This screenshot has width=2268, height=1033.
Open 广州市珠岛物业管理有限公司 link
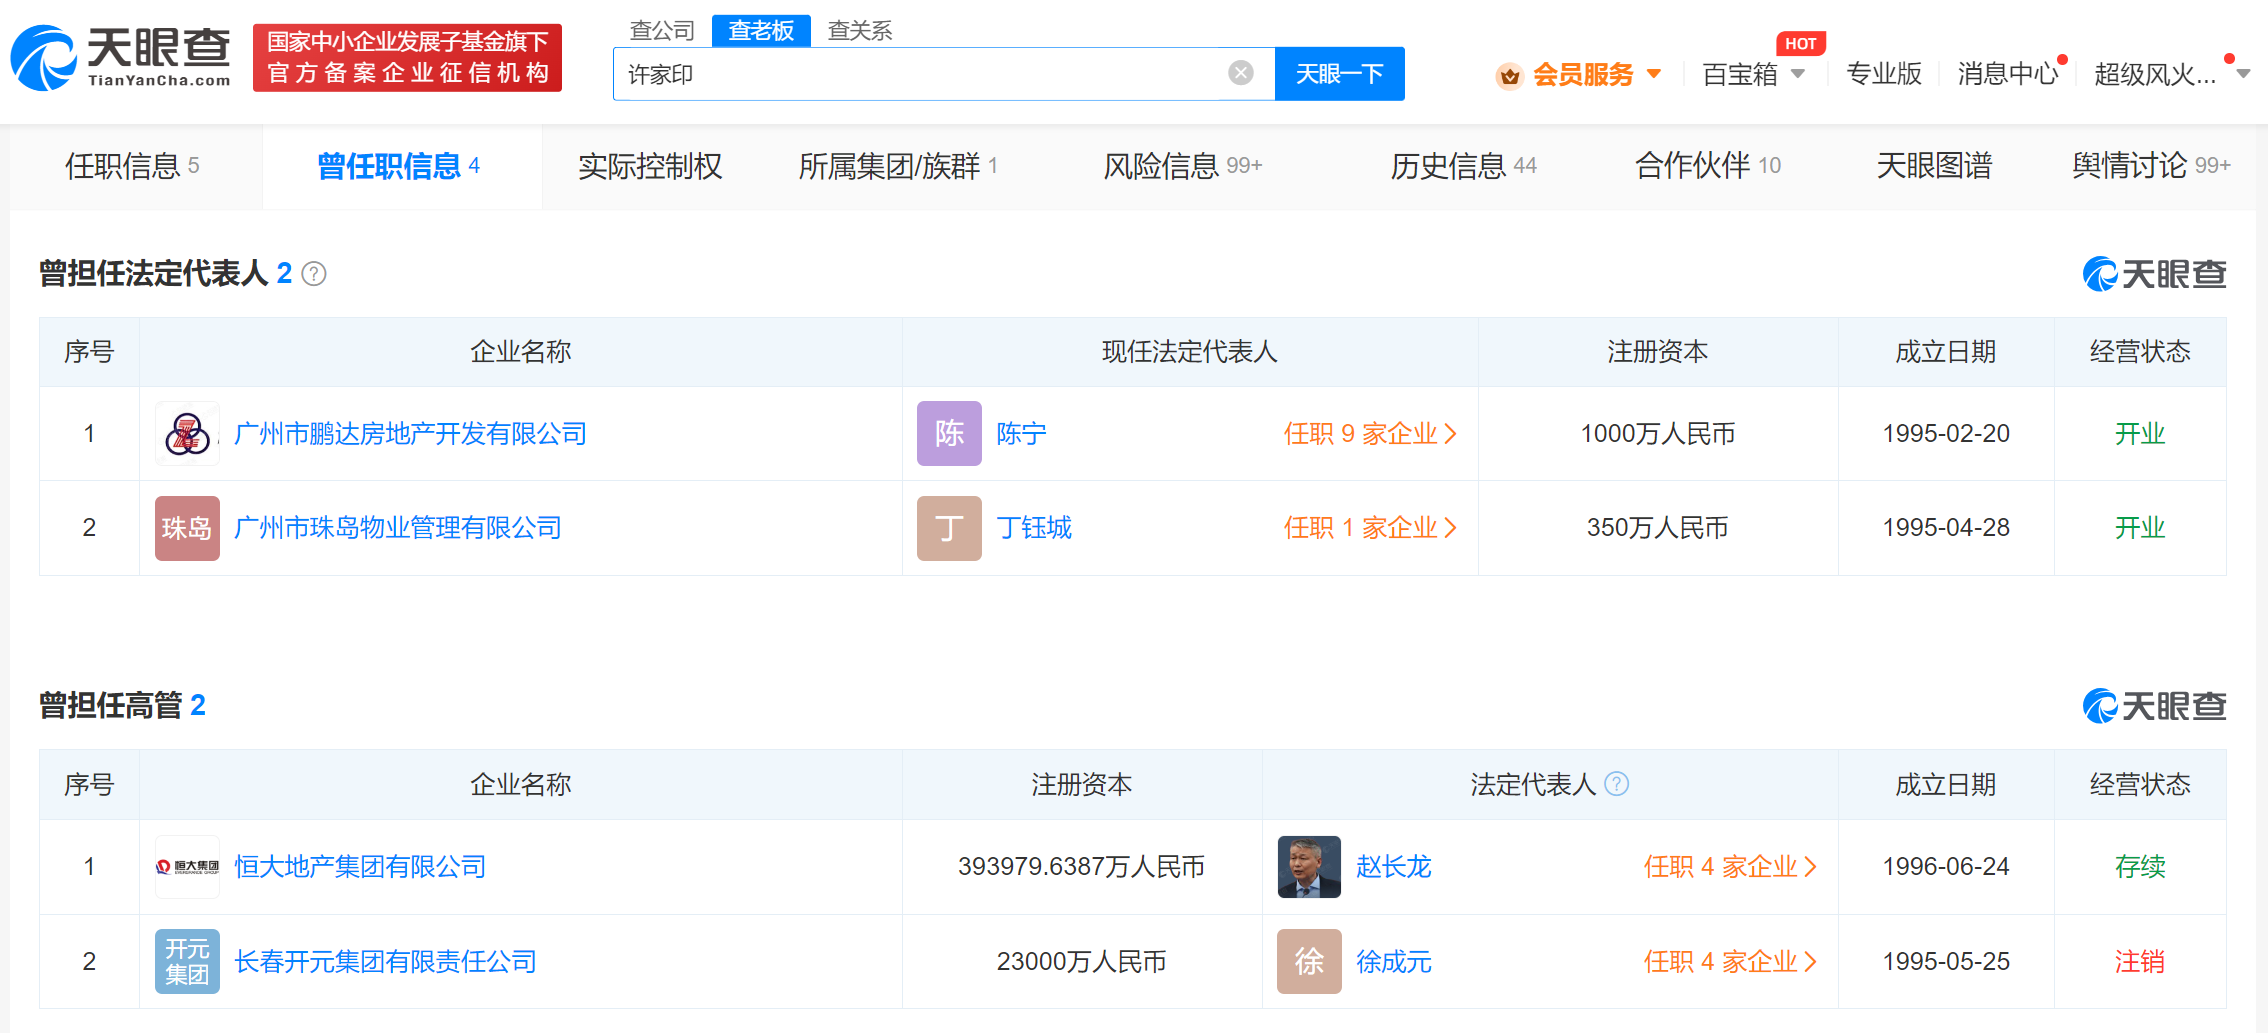pyautogui.click(x=398, y=528)
